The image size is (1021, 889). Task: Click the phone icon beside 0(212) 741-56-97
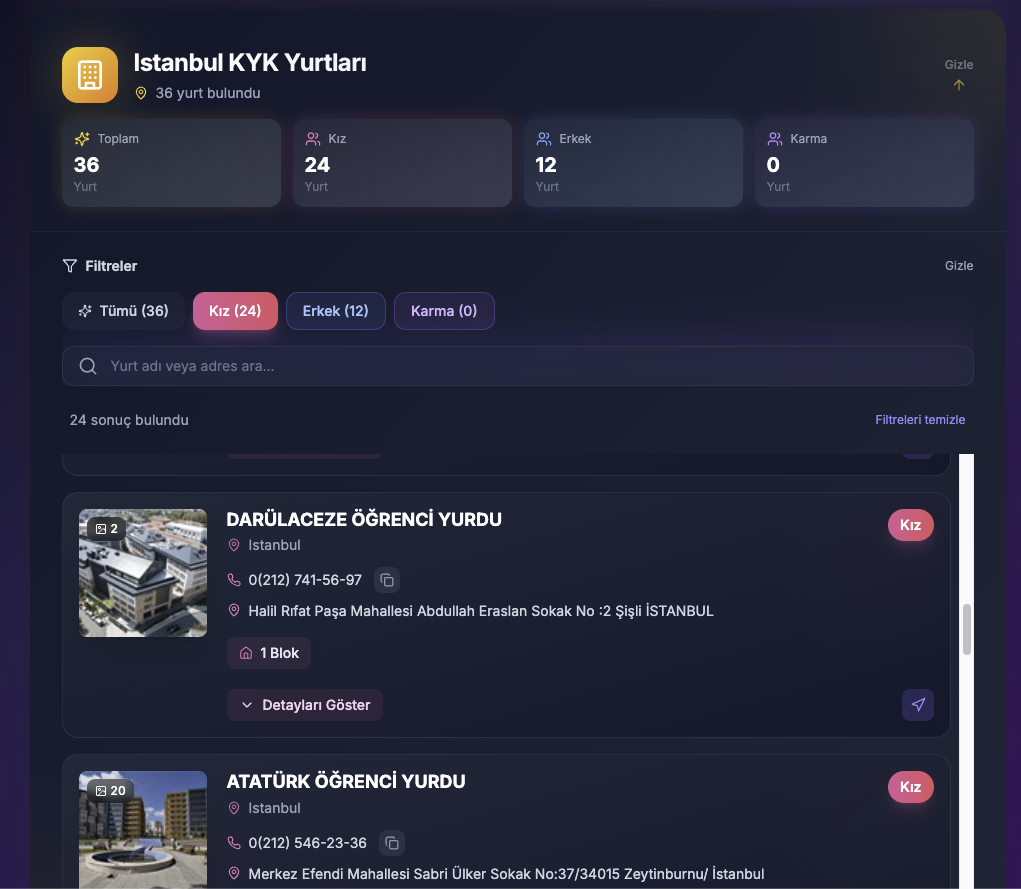pyautogui.click(x=234, y=580)
